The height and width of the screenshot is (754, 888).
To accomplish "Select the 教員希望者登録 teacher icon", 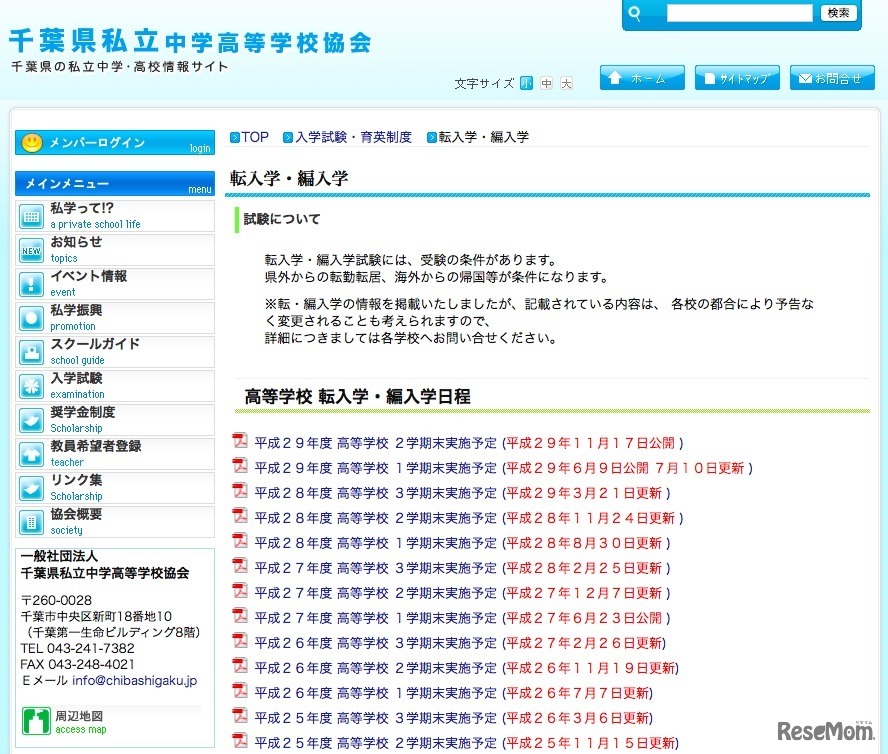I will point(32,453).
